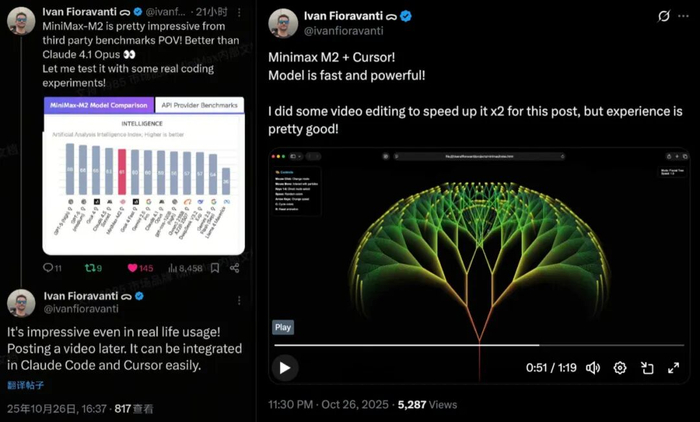Open more options on Minimax M2 + Cursor post
This screenshot has width=700, height=422.
(x=686, y=17)
